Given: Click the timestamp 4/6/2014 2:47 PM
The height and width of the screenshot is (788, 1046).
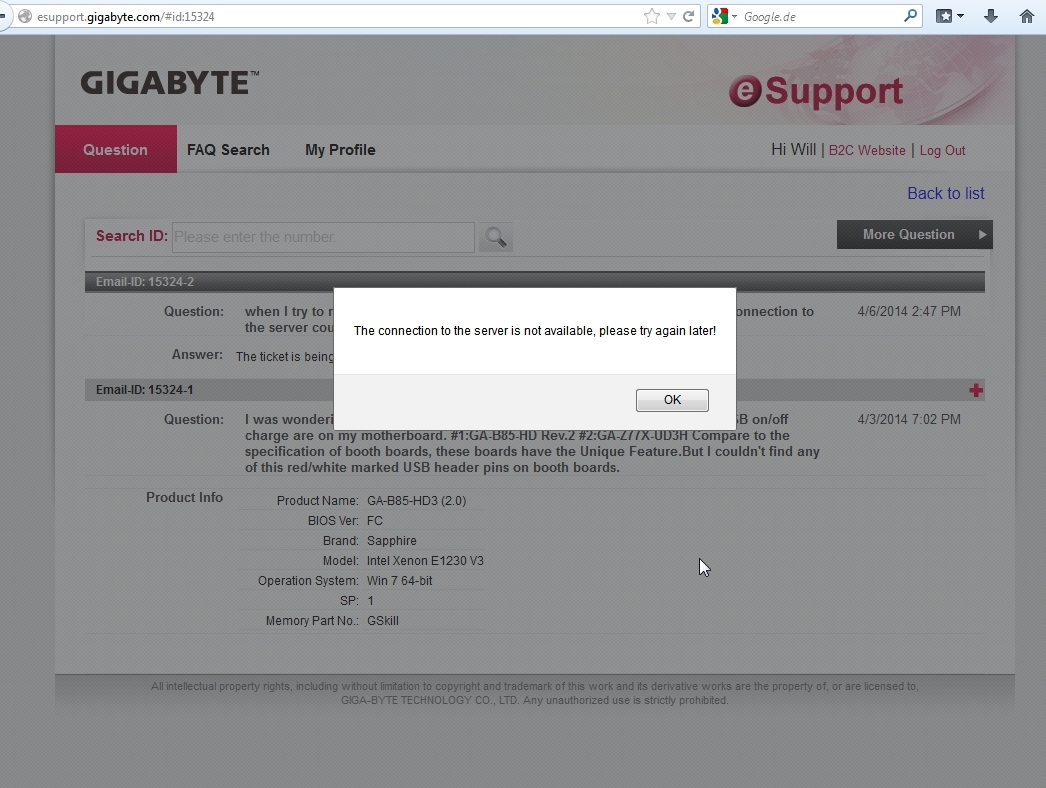Looking at the screenshot, I should [x=909, y=312].
